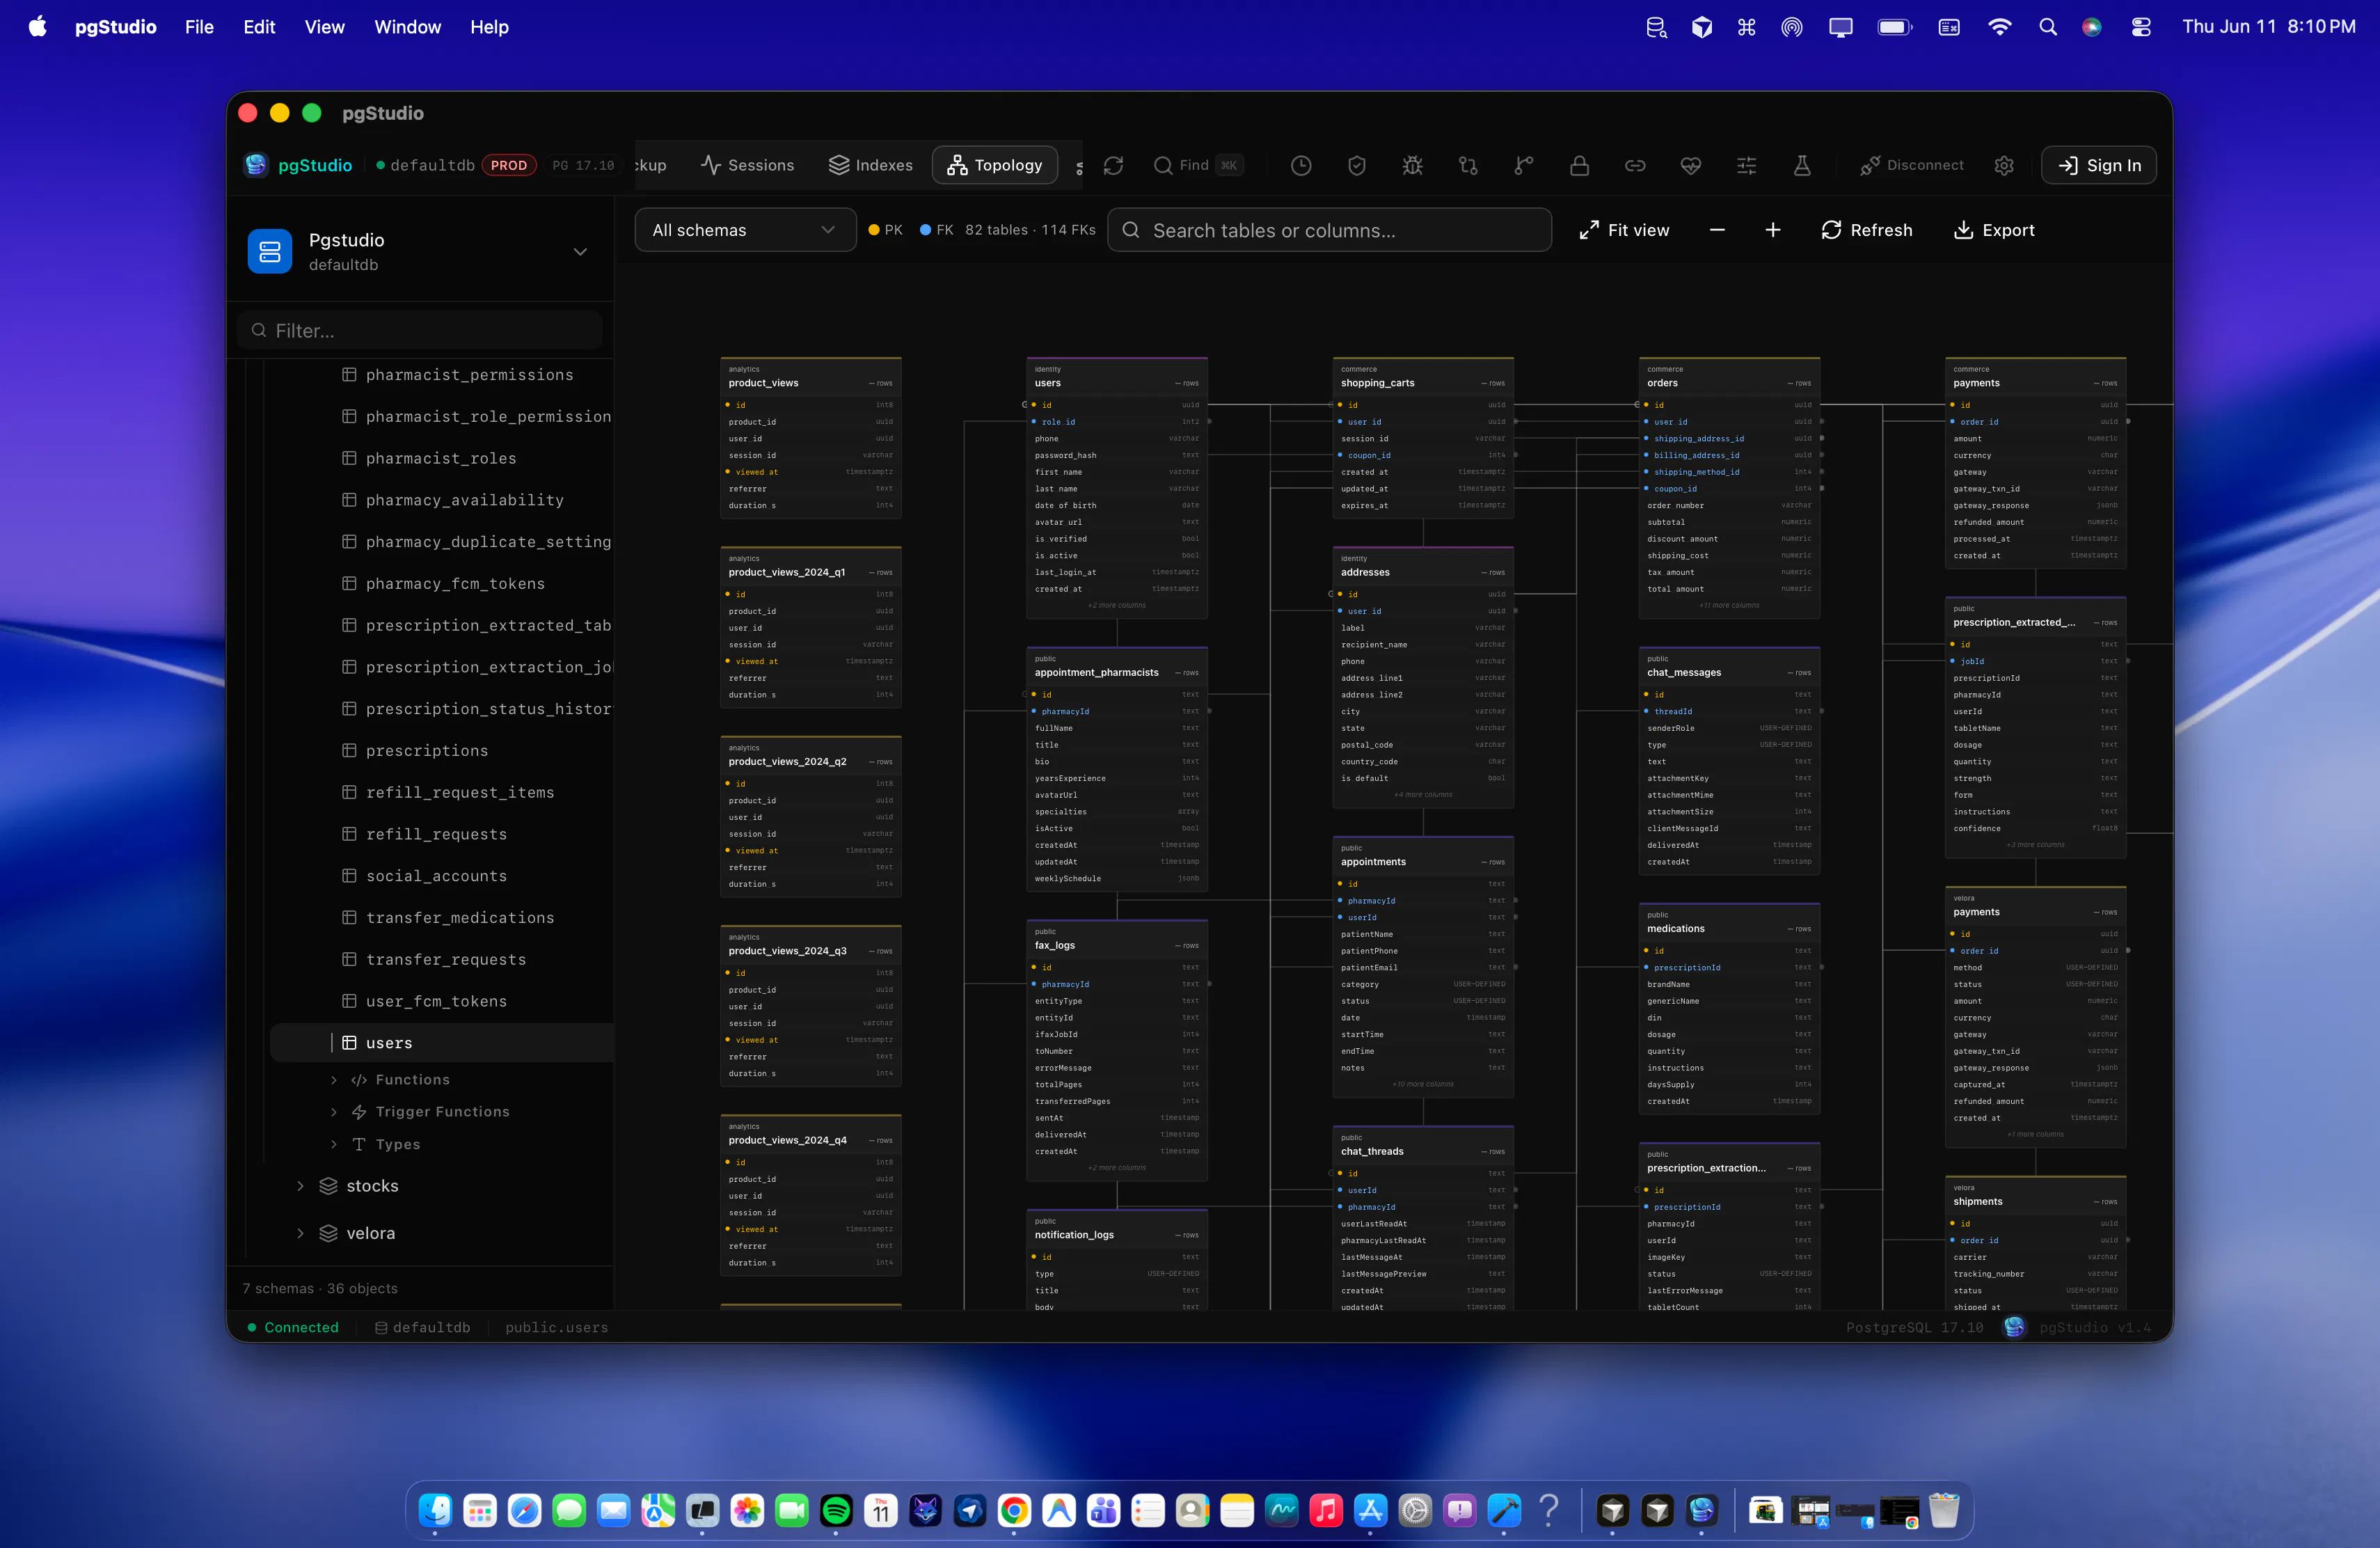The image size is (2380, 1548).
Task: Select the transfer_requests table
Action: click(434, 959)
